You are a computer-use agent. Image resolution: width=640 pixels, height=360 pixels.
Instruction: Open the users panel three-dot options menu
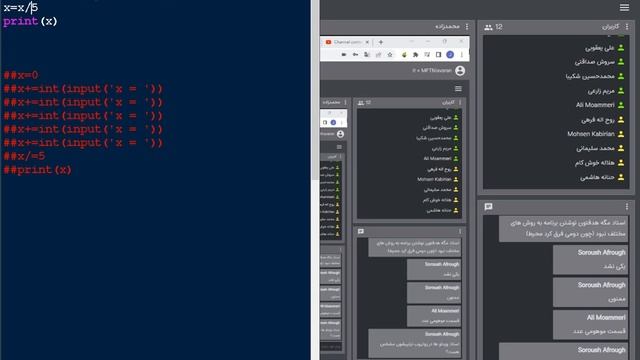pos(627,27)
